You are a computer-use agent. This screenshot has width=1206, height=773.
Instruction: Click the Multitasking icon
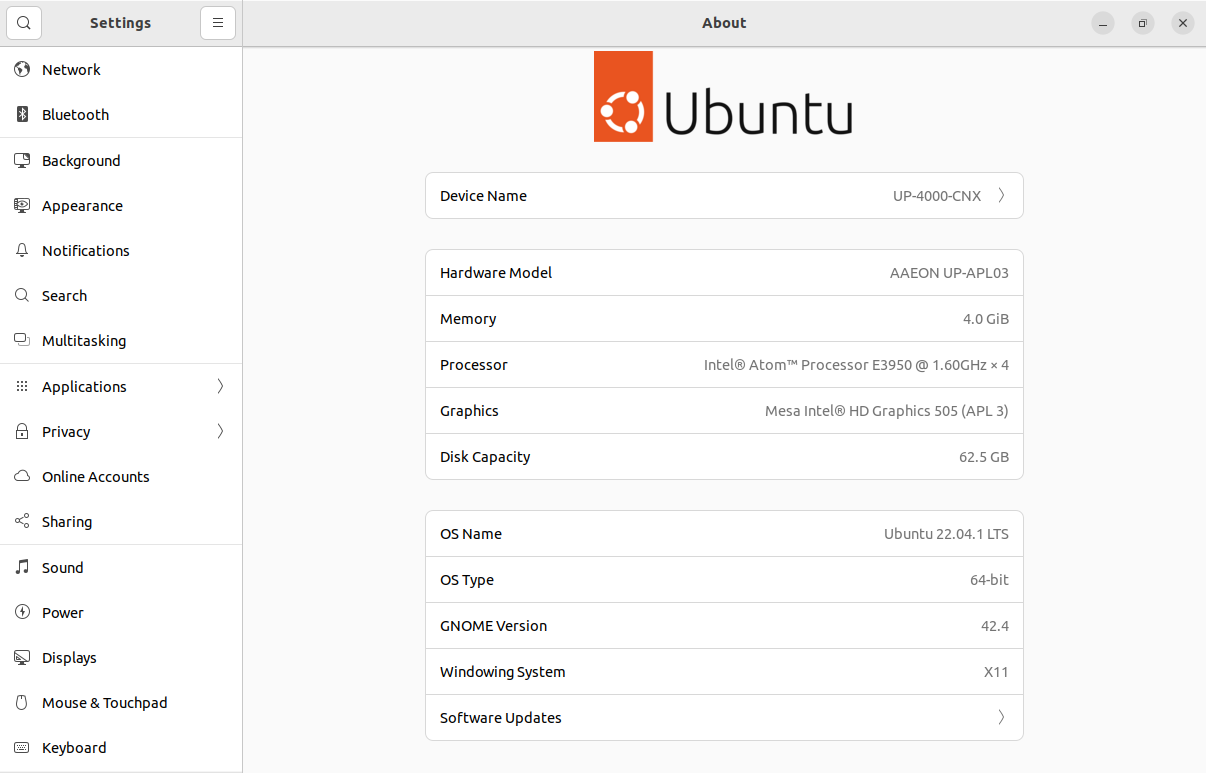pos(22,341)
